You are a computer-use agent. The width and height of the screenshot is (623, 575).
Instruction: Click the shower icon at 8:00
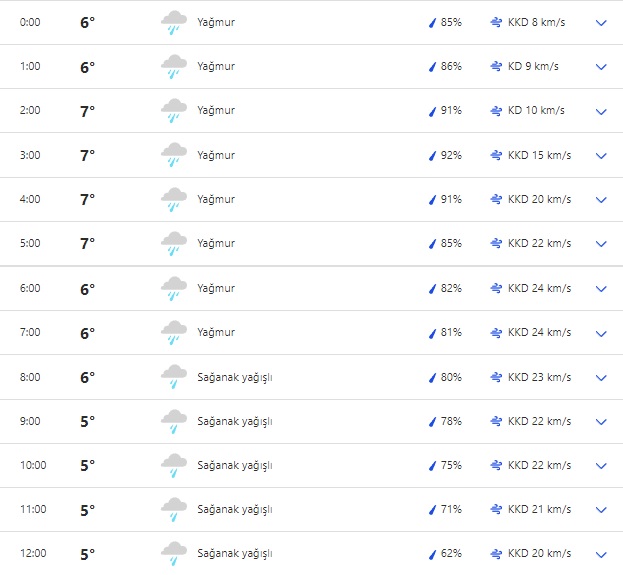173,377
